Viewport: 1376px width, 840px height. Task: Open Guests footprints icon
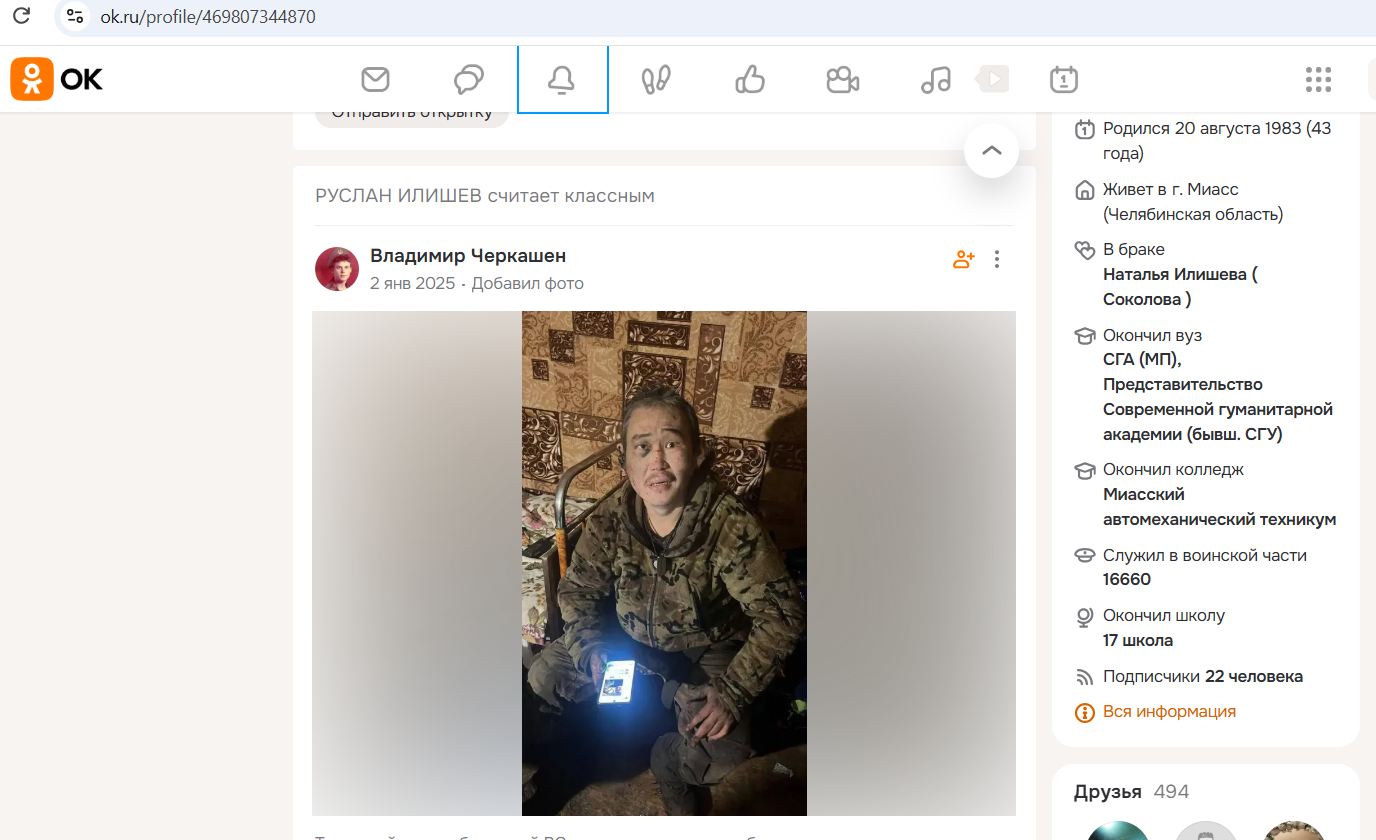656,79
